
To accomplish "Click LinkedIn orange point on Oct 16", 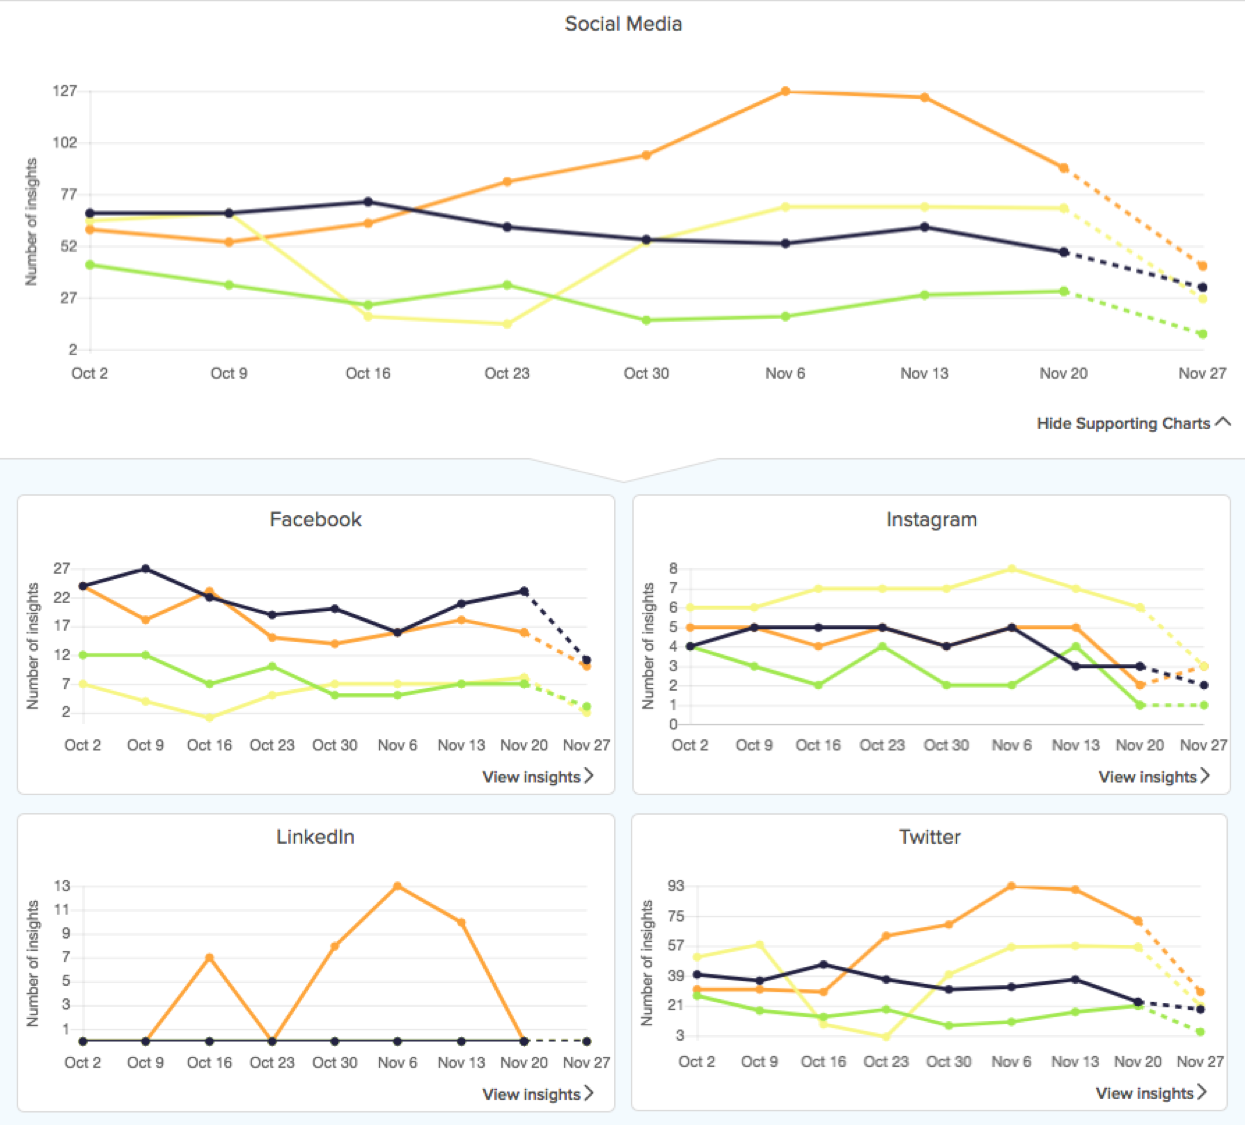I will pyautogui.click(x=209, y=958).
